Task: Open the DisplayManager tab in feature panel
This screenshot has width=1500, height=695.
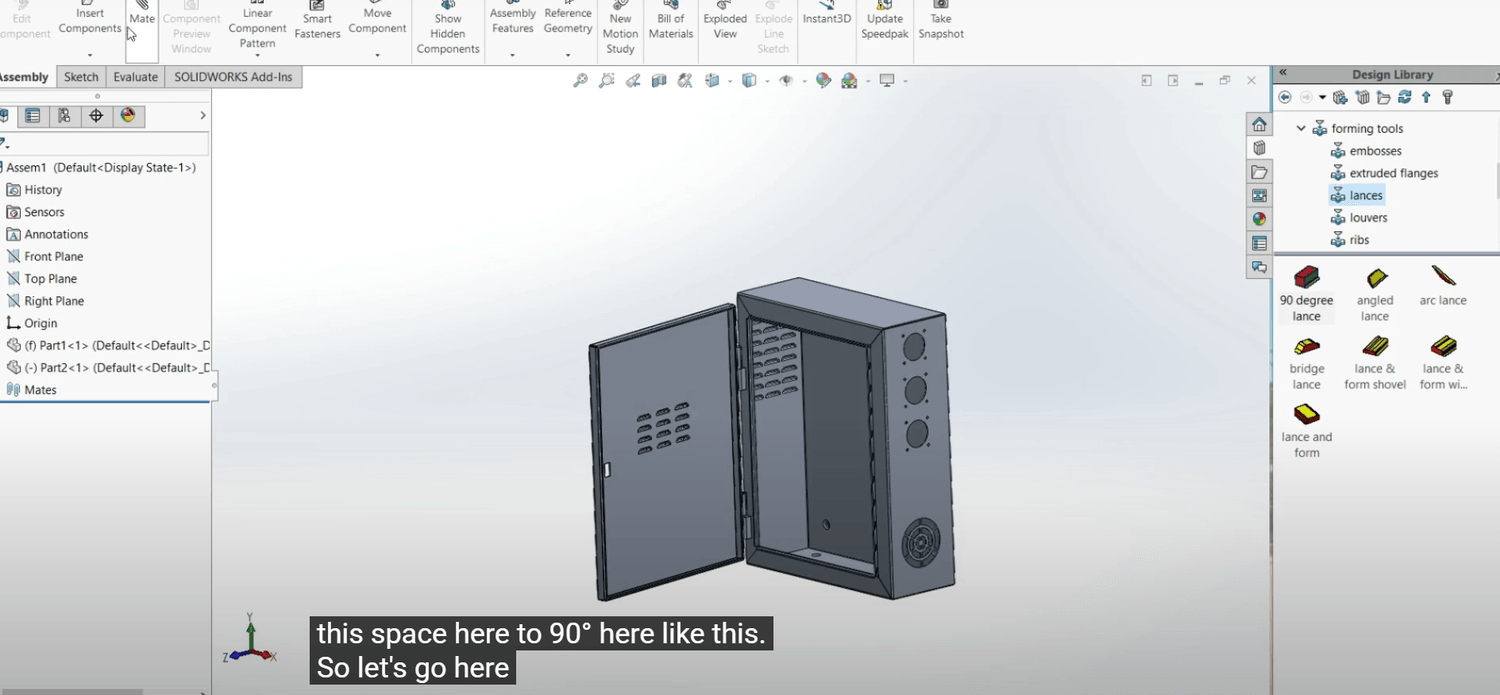Action: pyautogui.click(x=128, y=116)
